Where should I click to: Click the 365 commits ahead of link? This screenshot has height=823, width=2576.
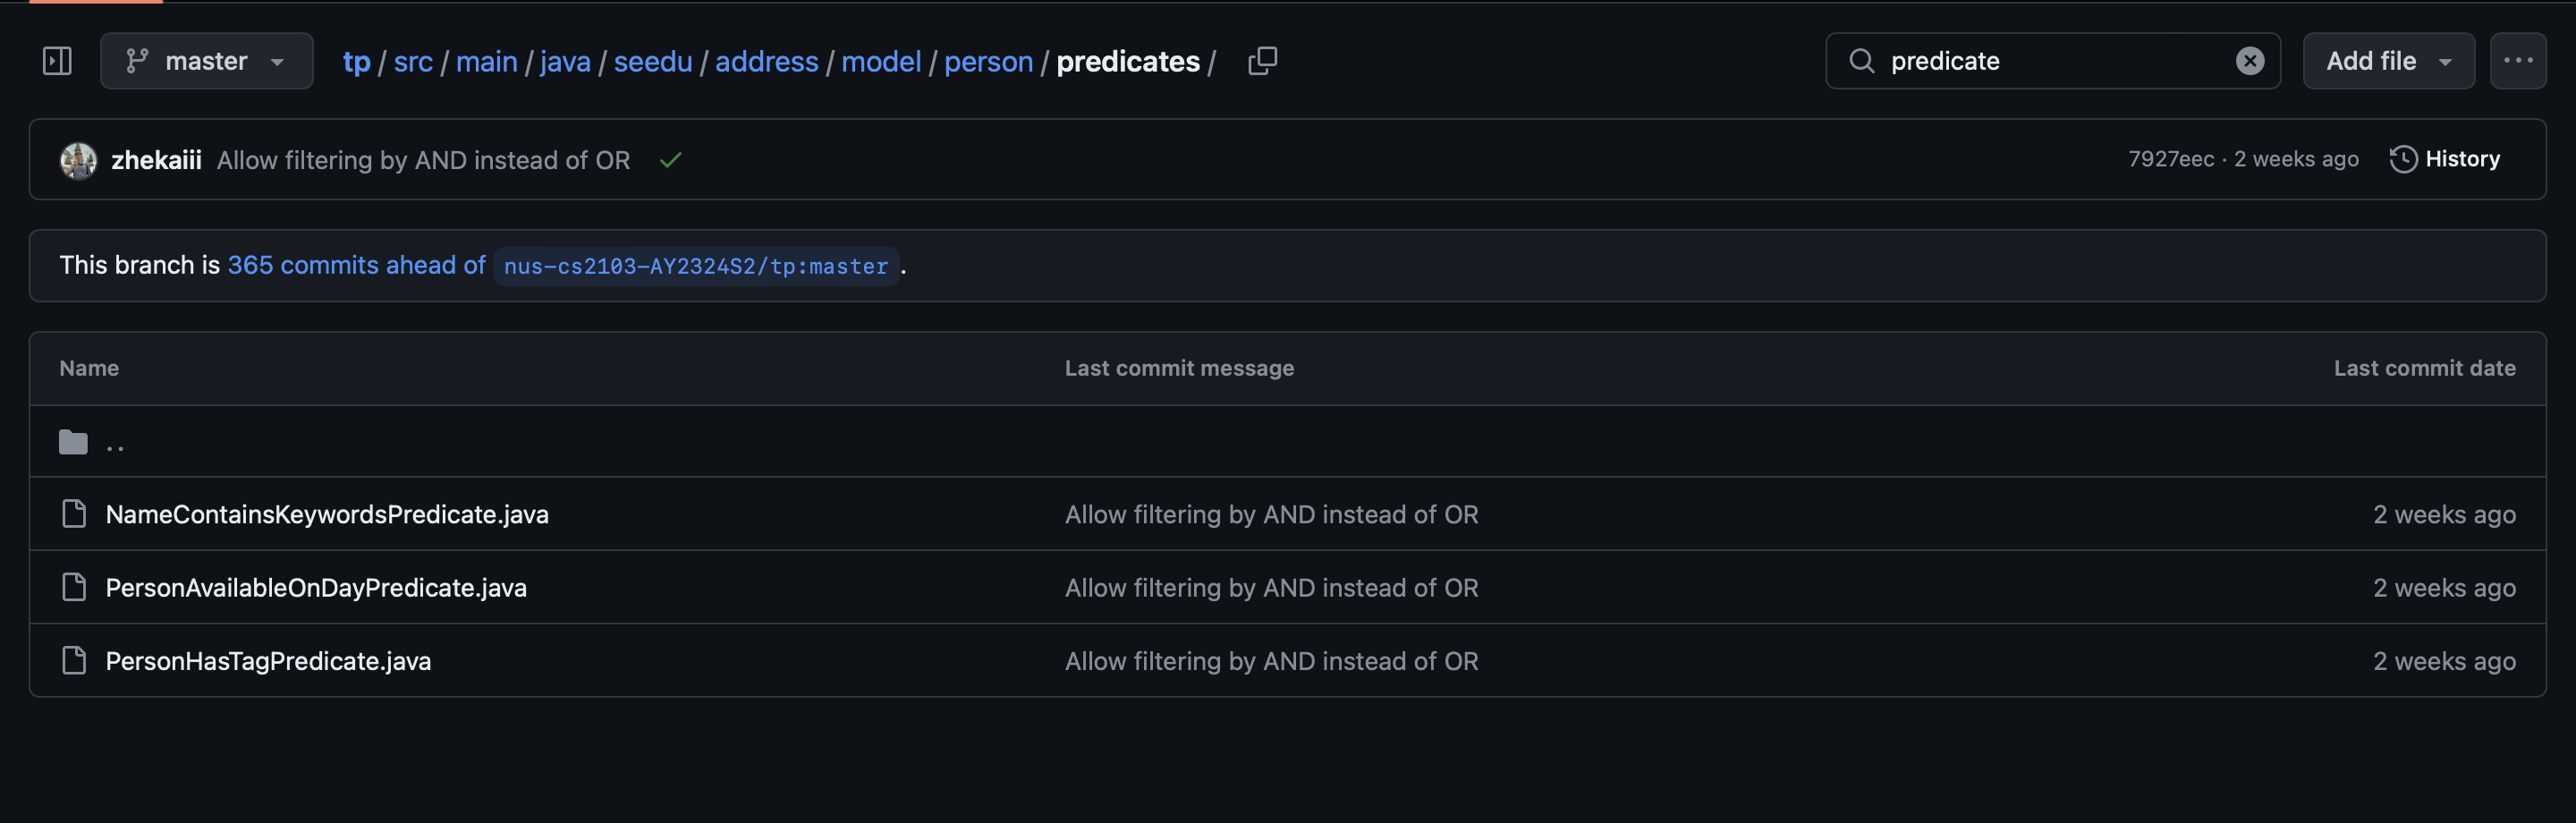[x=356, y=265]
